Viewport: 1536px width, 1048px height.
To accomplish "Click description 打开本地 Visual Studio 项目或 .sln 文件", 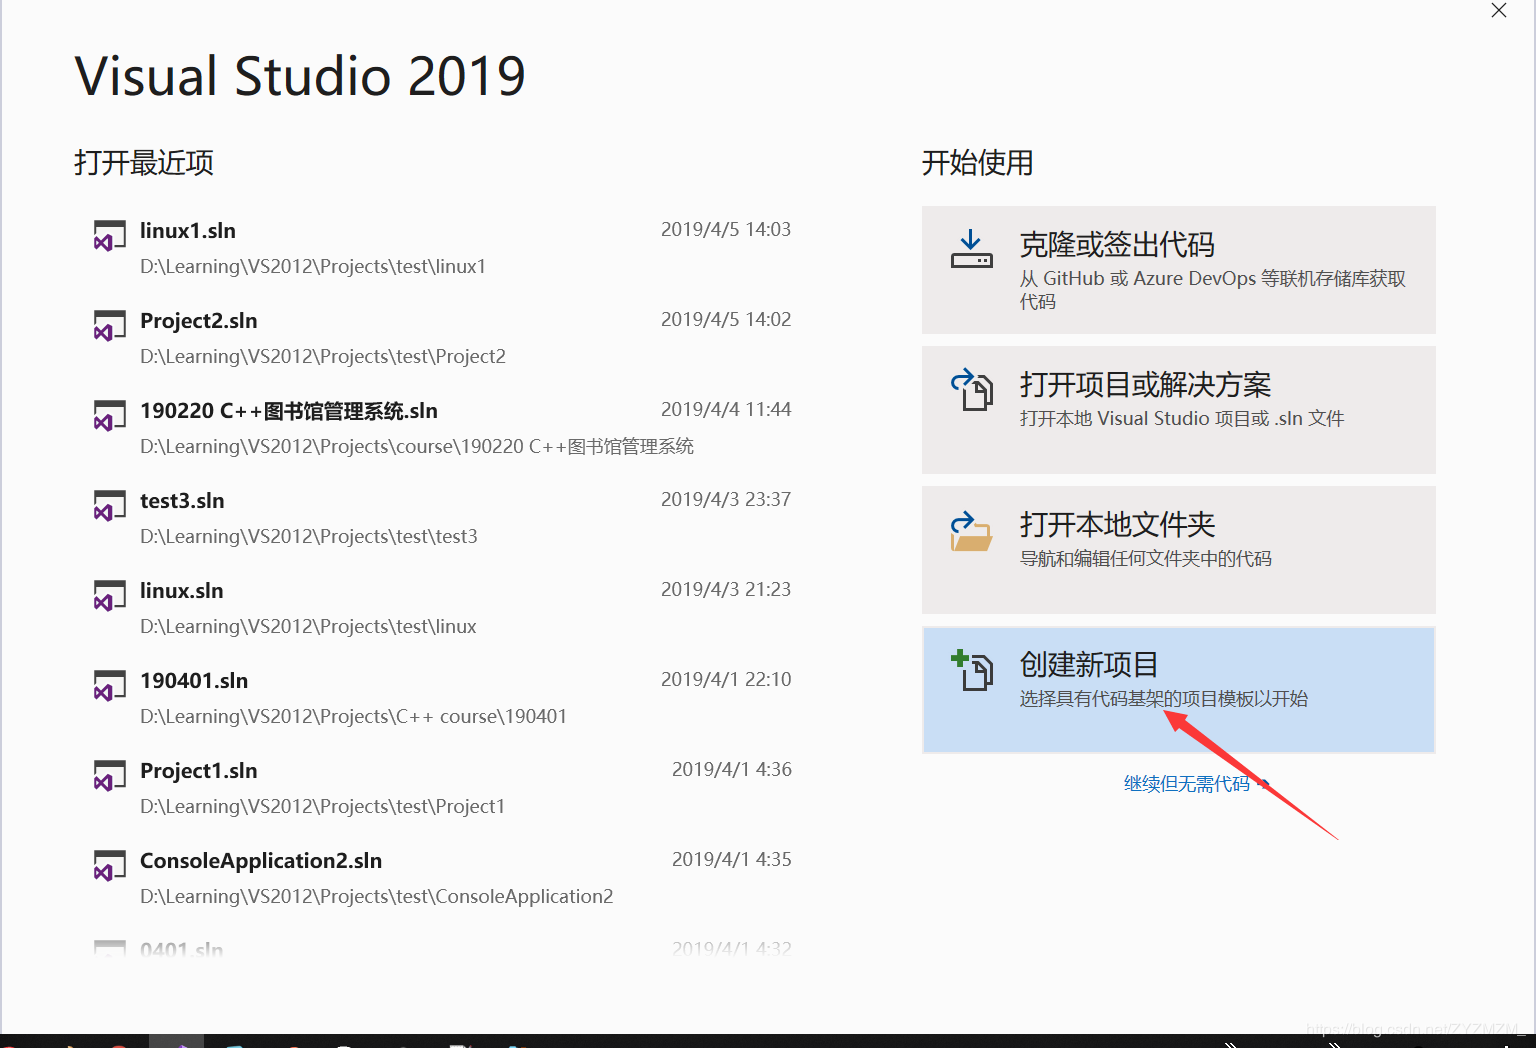I will point(1182,419).
